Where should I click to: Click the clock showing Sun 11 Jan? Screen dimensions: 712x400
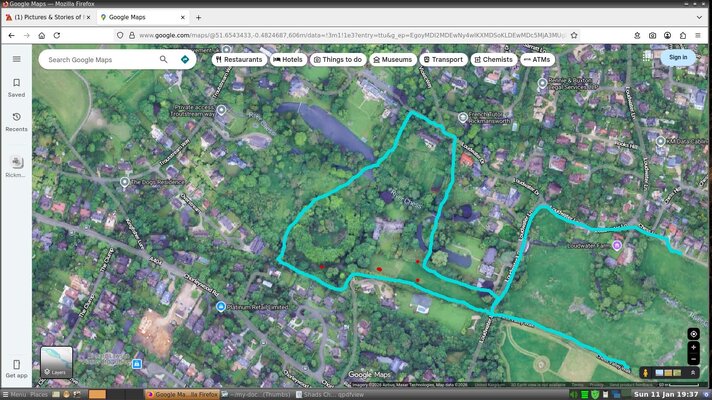coord(666,395)
